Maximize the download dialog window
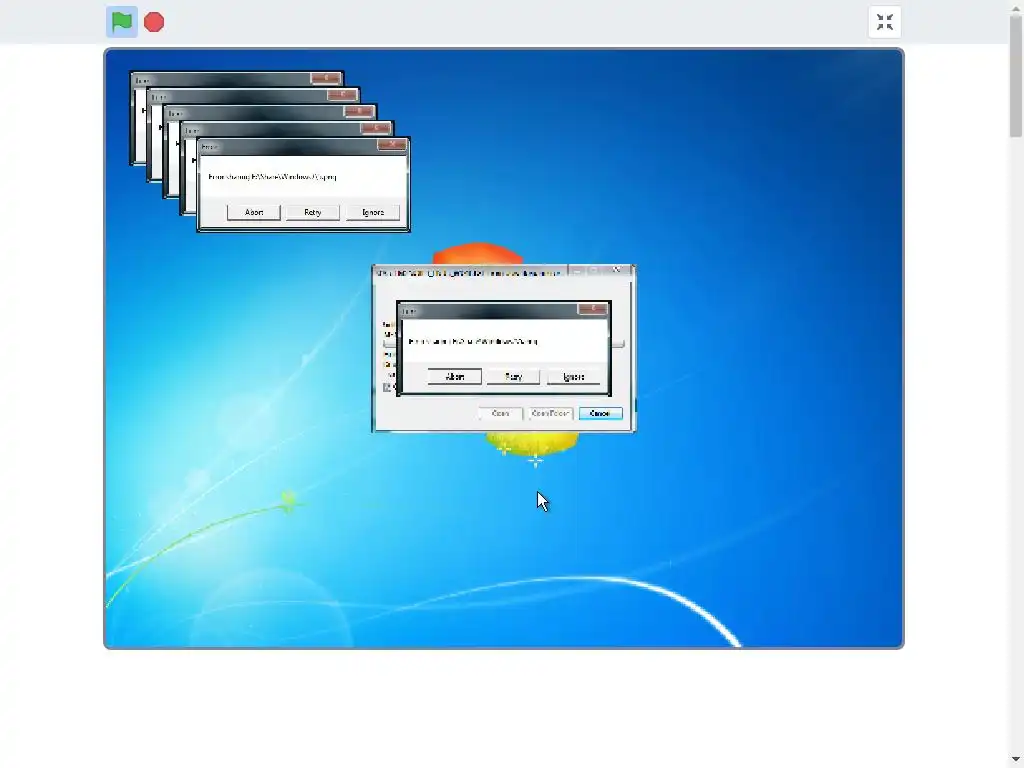Viewport: 1024px width, 768px height. click(x=594, y=270)
